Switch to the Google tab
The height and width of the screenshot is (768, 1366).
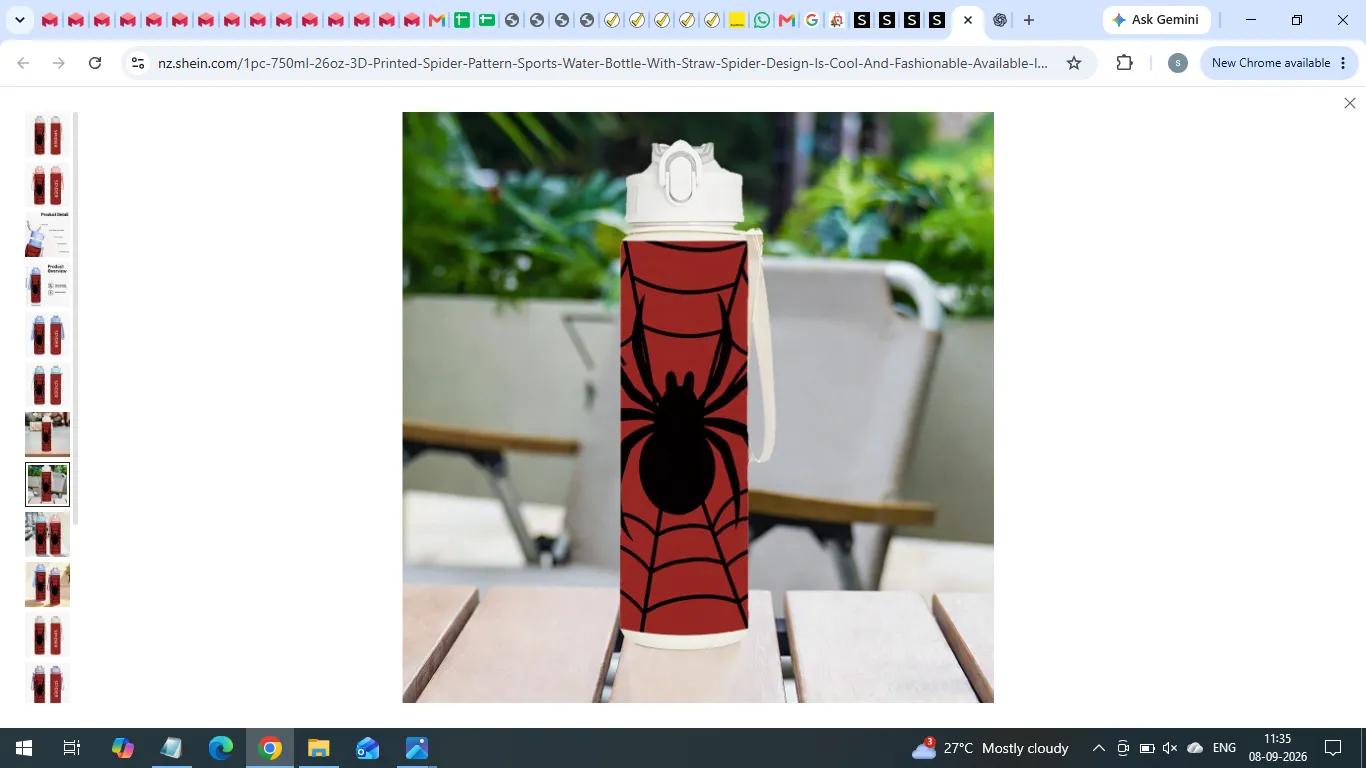coord(812,20)
